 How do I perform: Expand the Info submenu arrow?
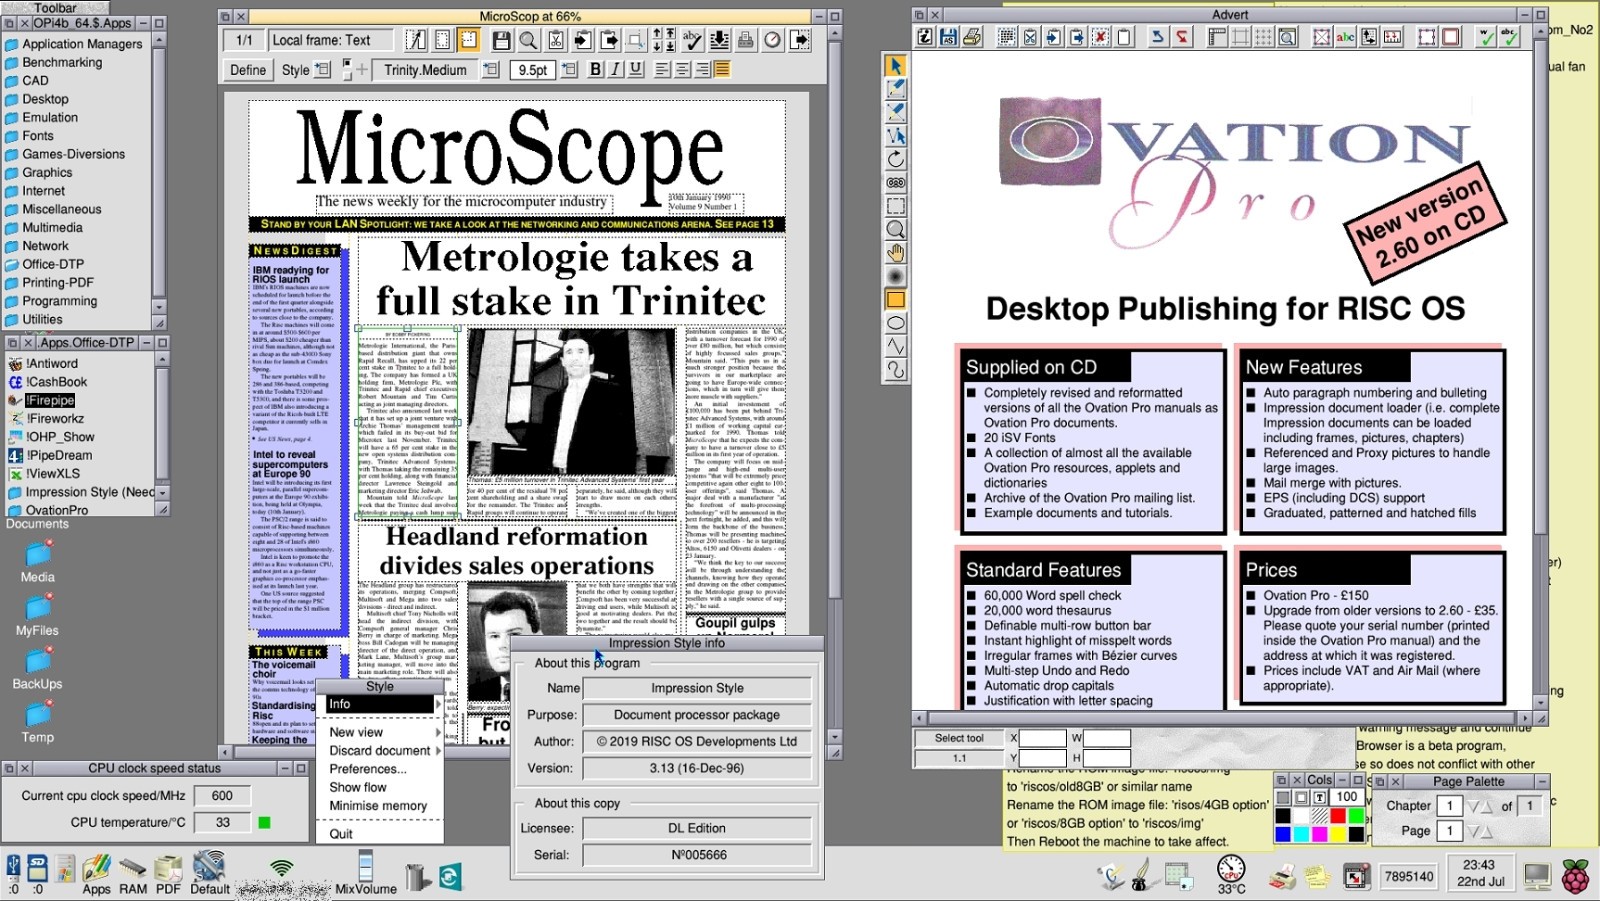click(x=437, y=704)
